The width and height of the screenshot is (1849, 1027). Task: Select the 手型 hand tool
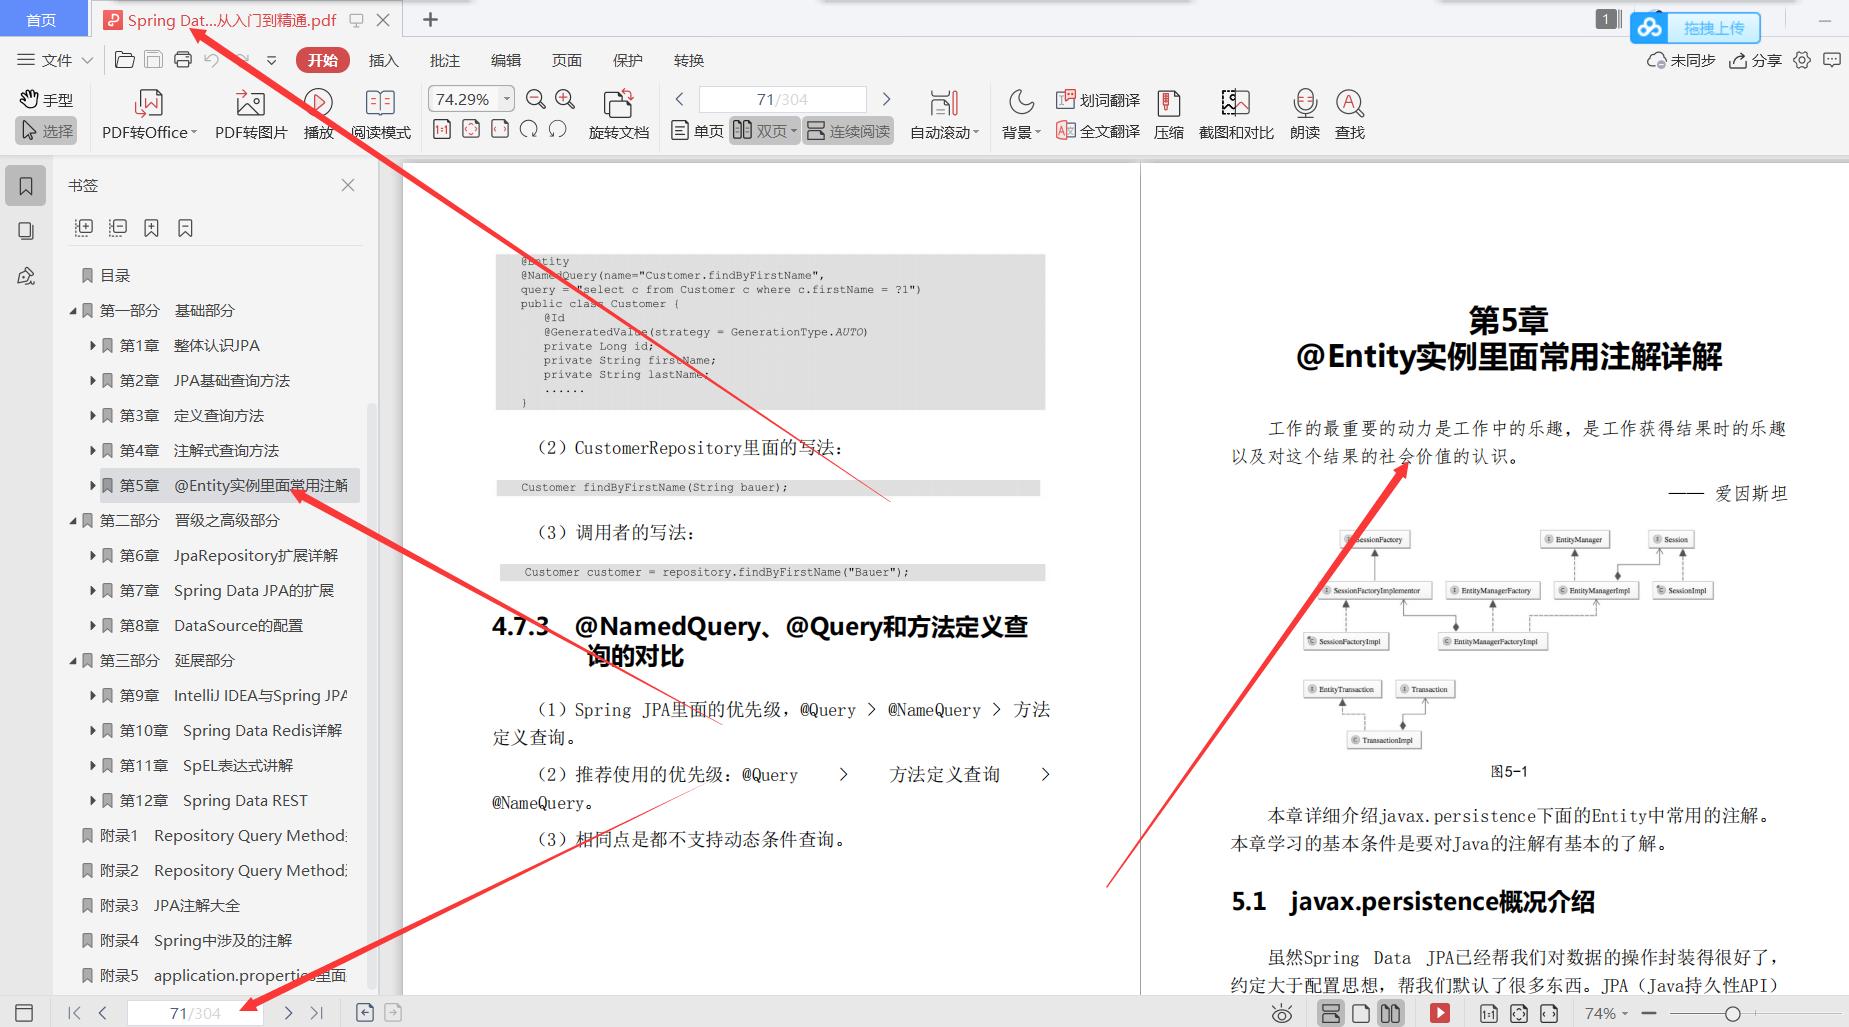[46, 100]
